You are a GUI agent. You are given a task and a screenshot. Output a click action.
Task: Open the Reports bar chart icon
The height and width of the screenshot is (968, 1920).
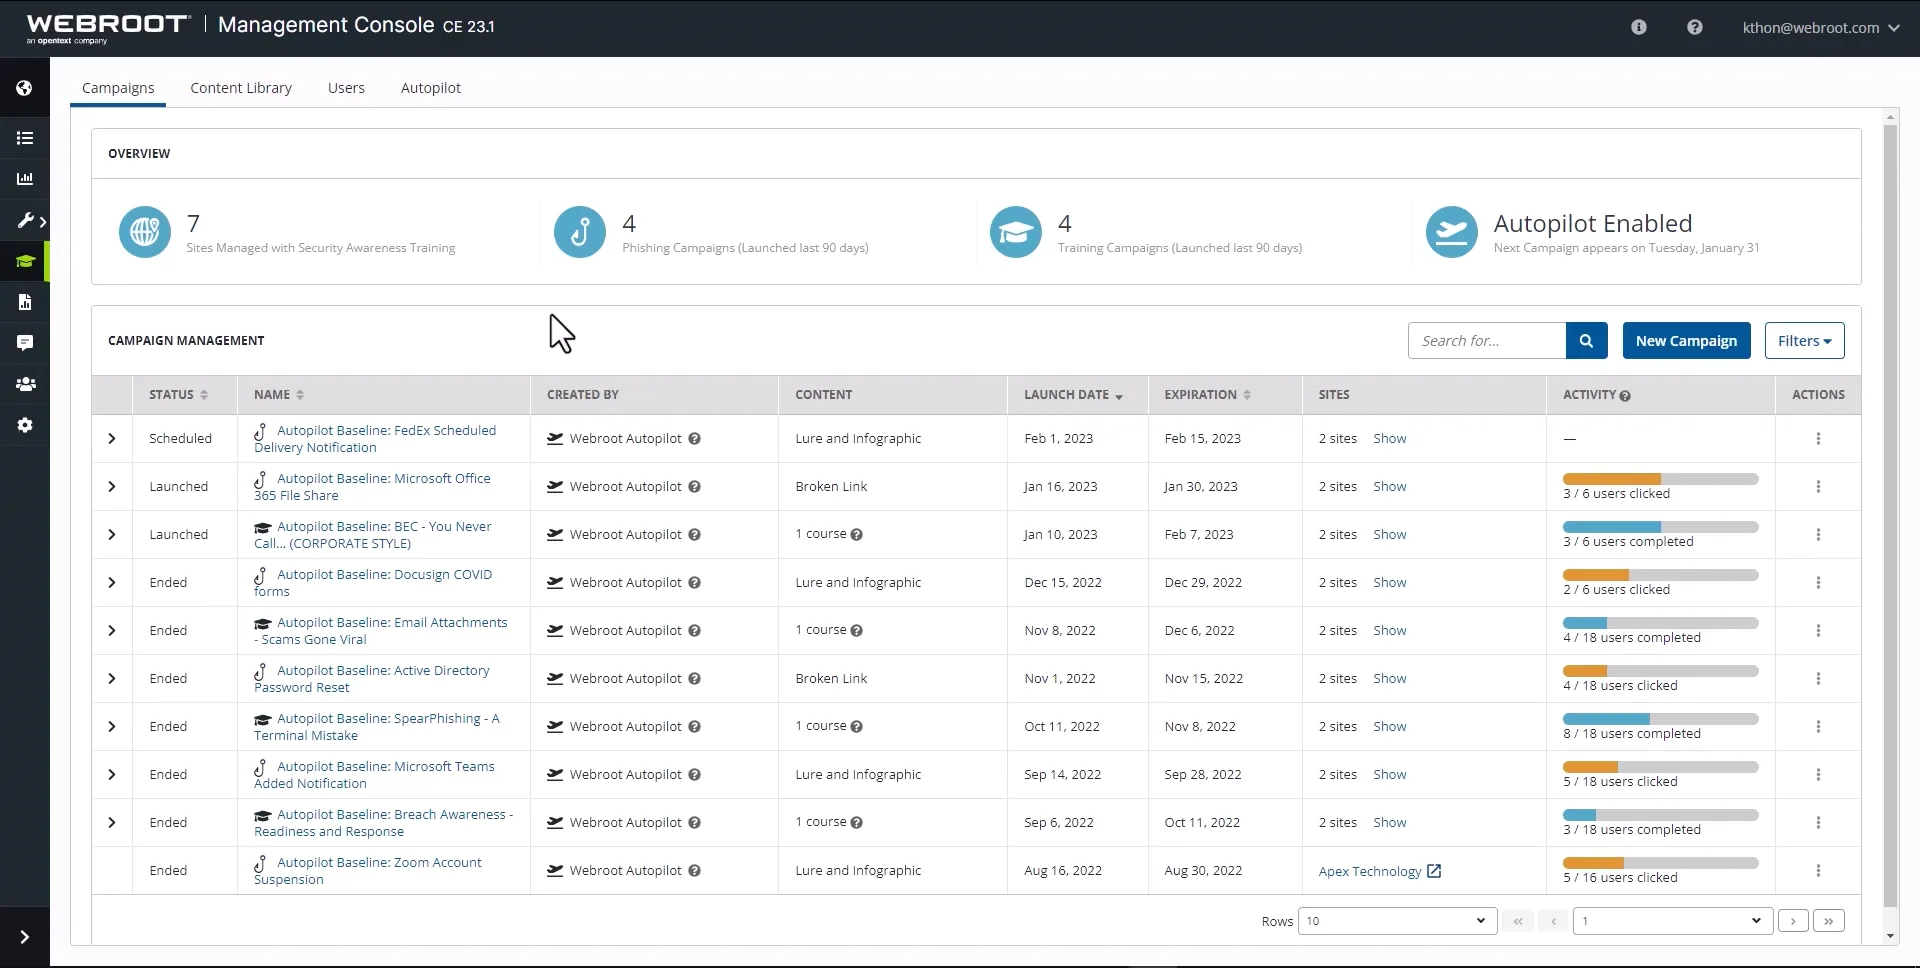click(25, 179)
